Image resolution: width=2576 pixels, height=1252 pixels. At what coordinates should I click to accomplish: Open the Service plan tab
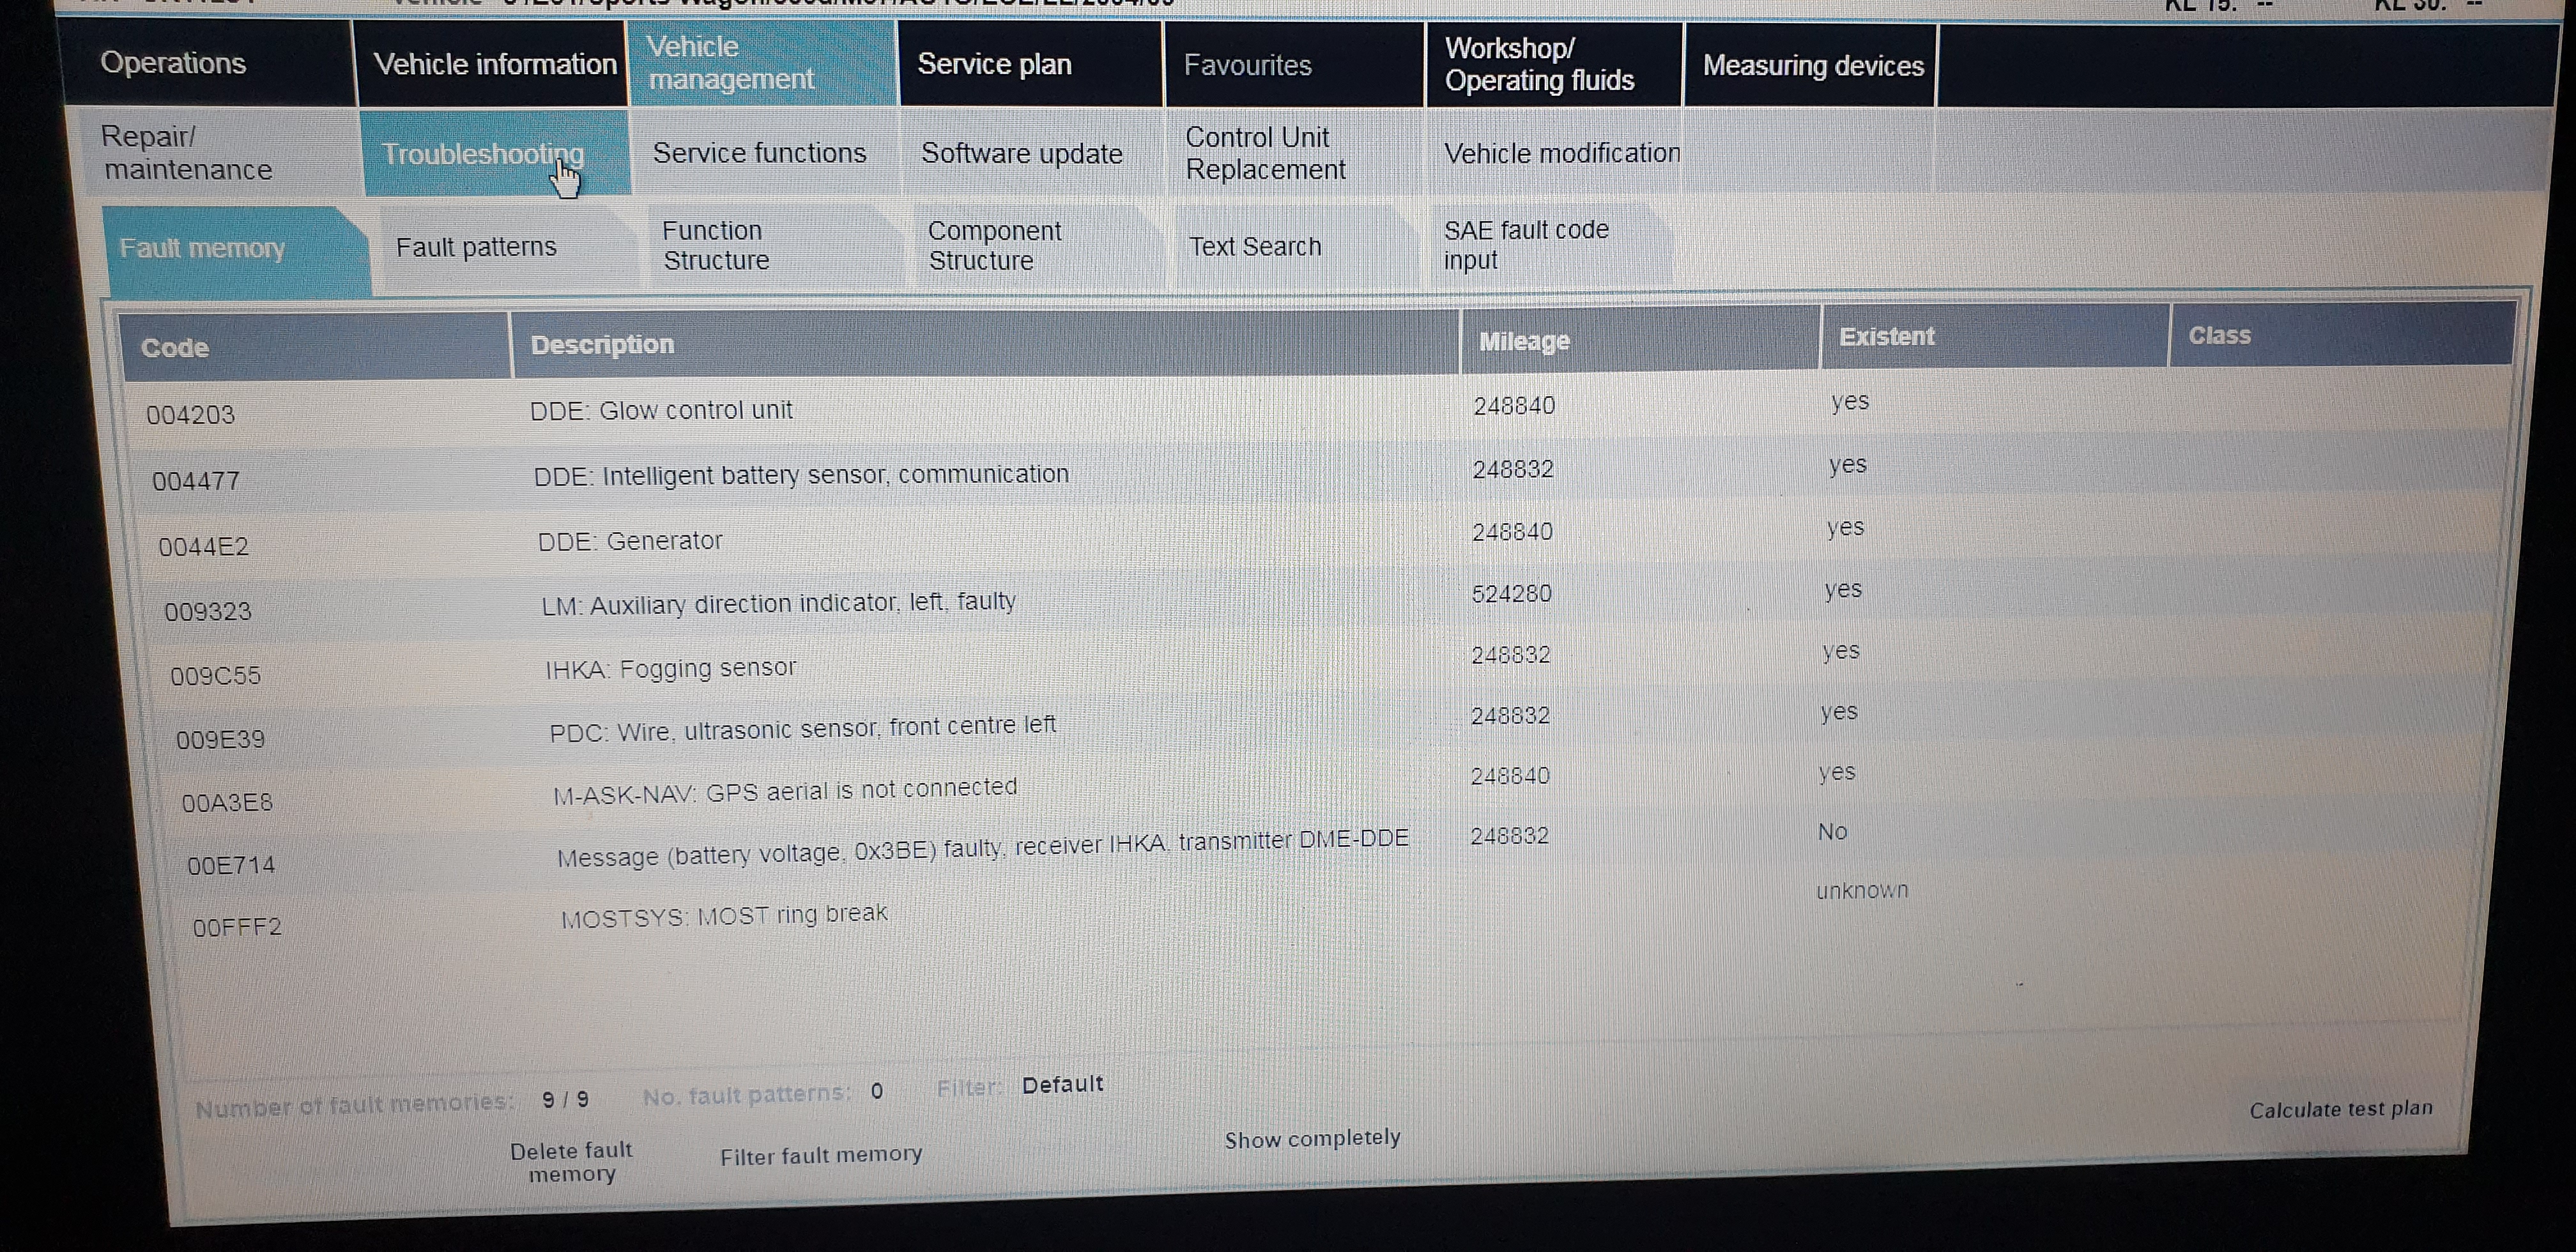[x=994, y=65]
